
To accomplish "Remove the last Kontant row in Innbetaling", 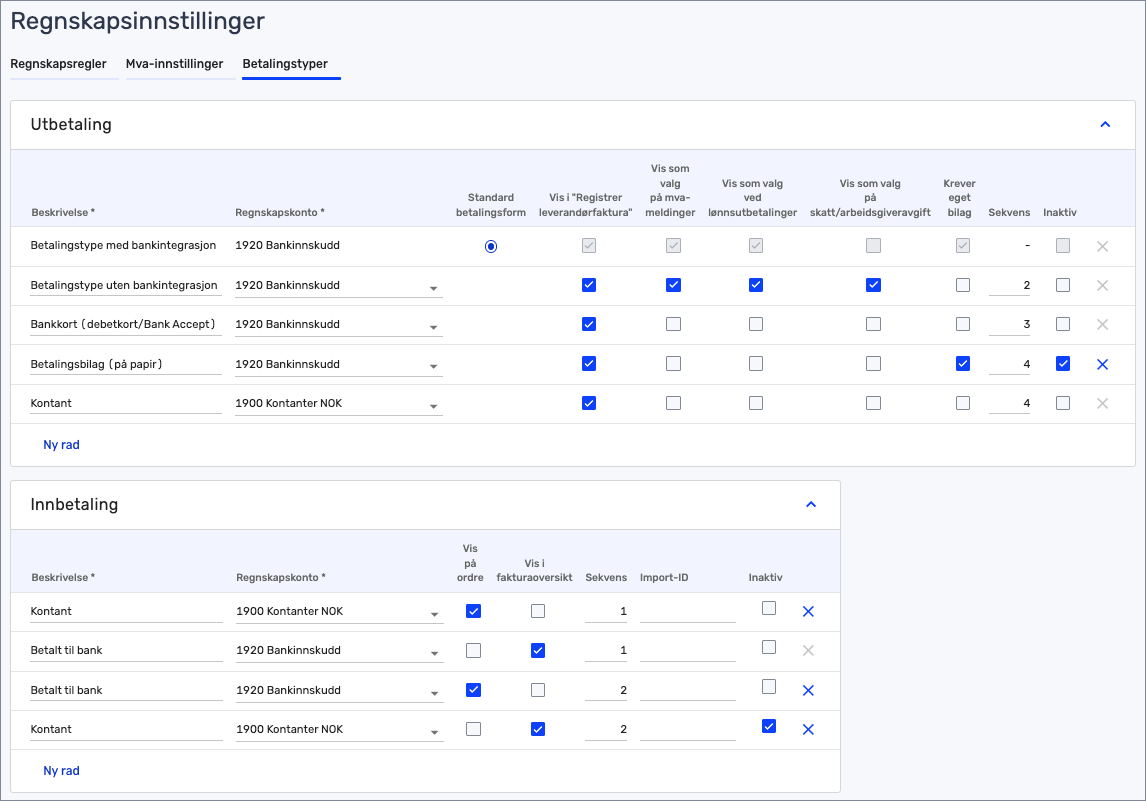I will point(808,729).
